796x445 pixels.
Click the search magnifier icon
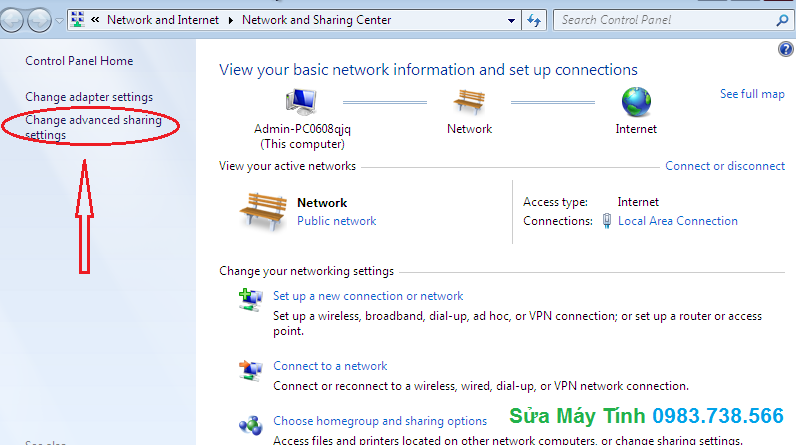pos(782,20)
